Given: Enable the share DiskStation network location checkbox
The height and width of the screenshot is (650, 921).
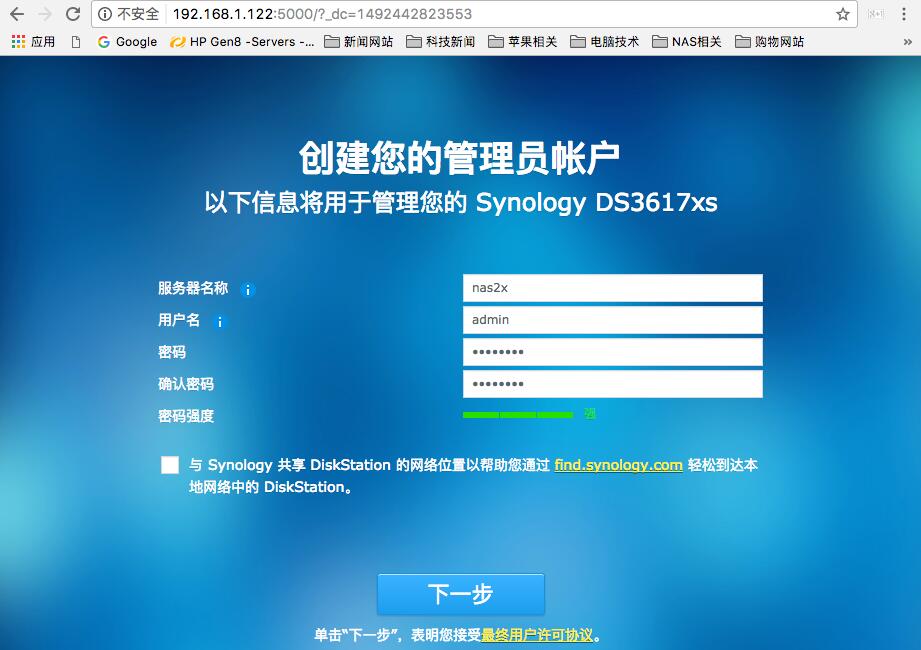Looking at the screenshot, I should [170, 465].
